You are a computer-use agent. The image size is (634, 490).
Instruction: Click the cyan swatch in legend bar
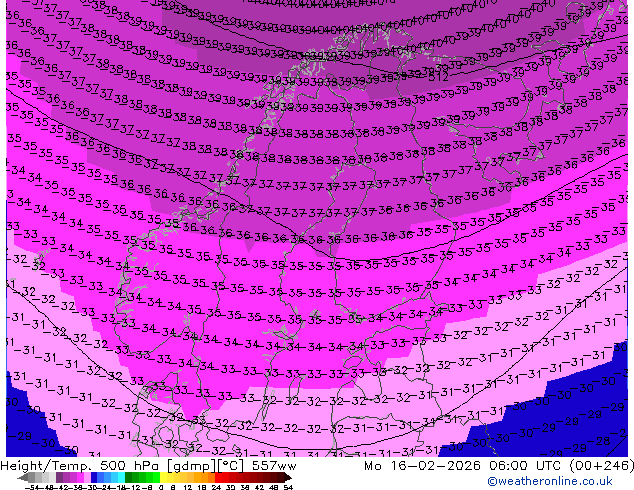point(122,478)
